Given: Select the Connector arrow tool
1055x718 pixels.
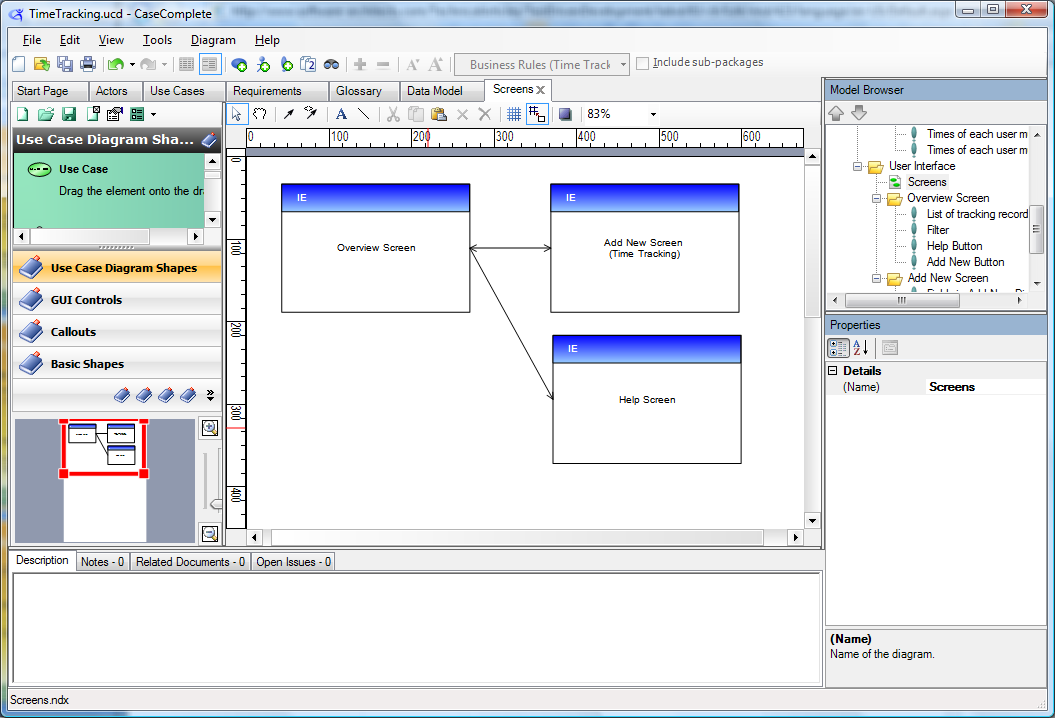Looking at the screenshot, I should [289, 114].
